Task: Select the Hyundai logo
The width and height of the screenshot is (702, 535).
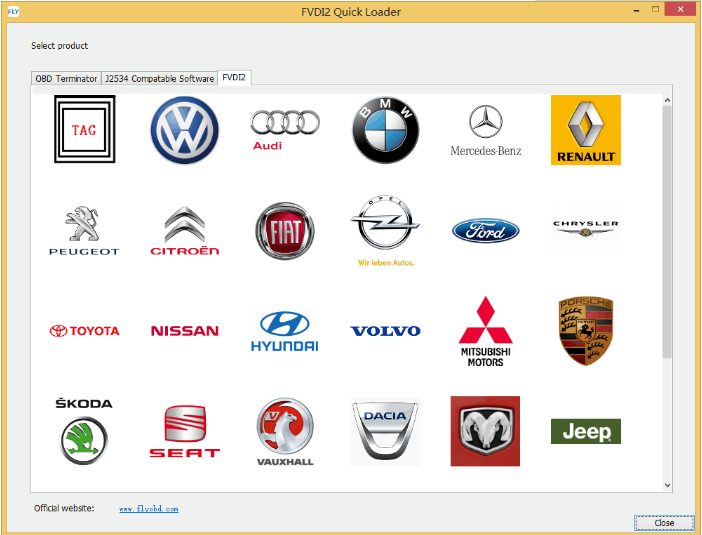Action: click(285, 331)
